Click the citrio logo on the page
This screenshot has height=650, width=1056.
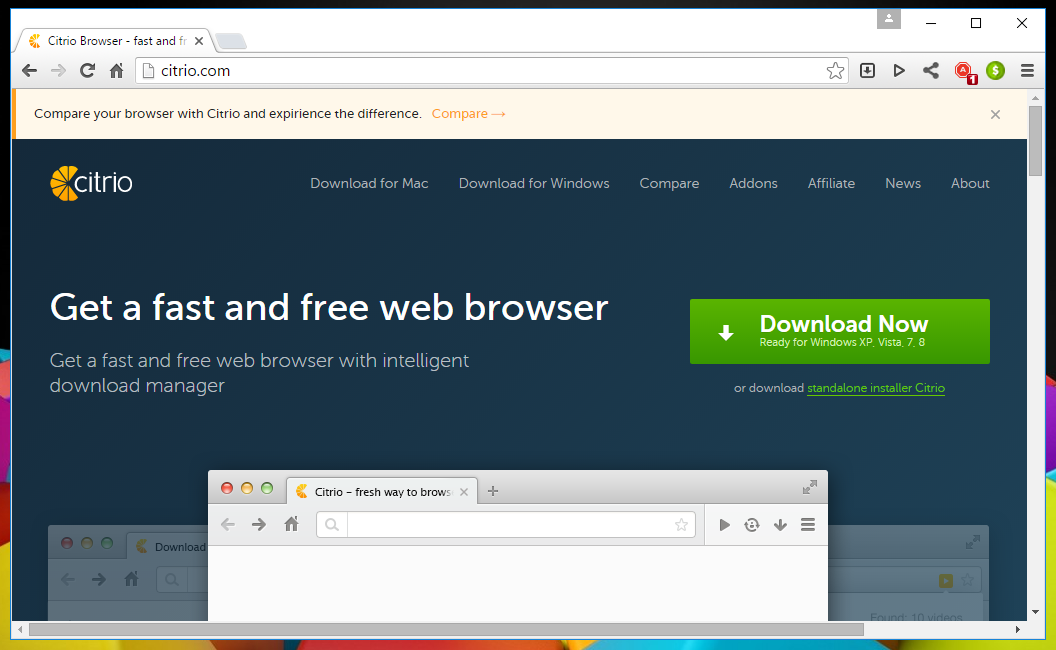(x=91, y=183)
